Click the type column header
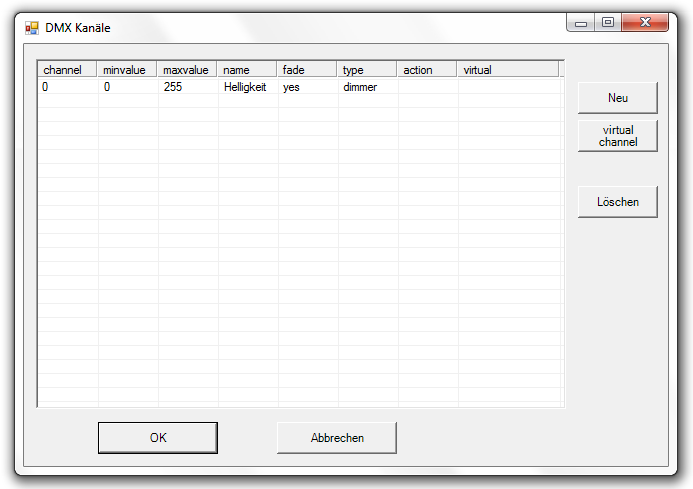 (x=366, y=70)
